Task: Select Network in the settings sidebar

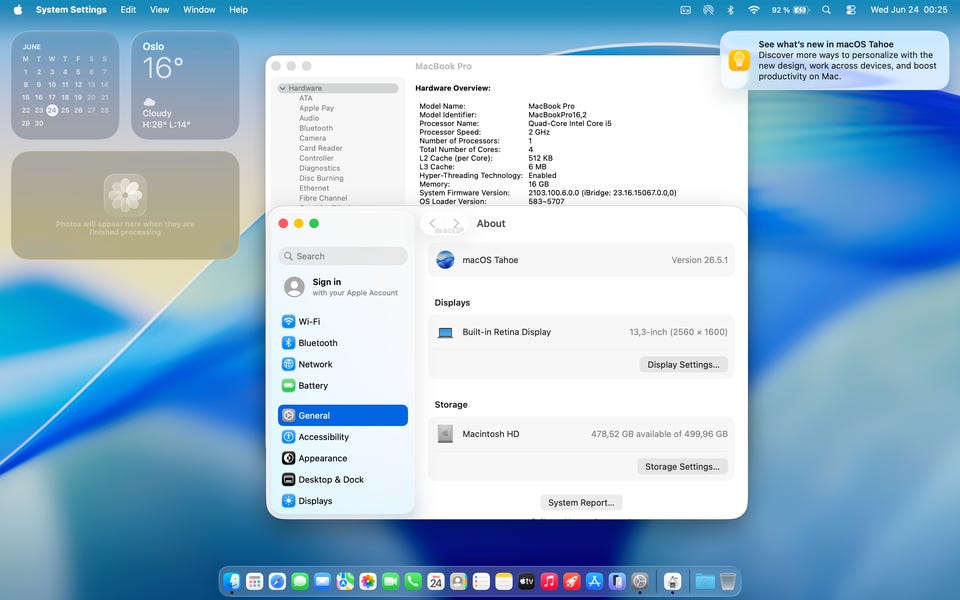Action: point(343,364)
